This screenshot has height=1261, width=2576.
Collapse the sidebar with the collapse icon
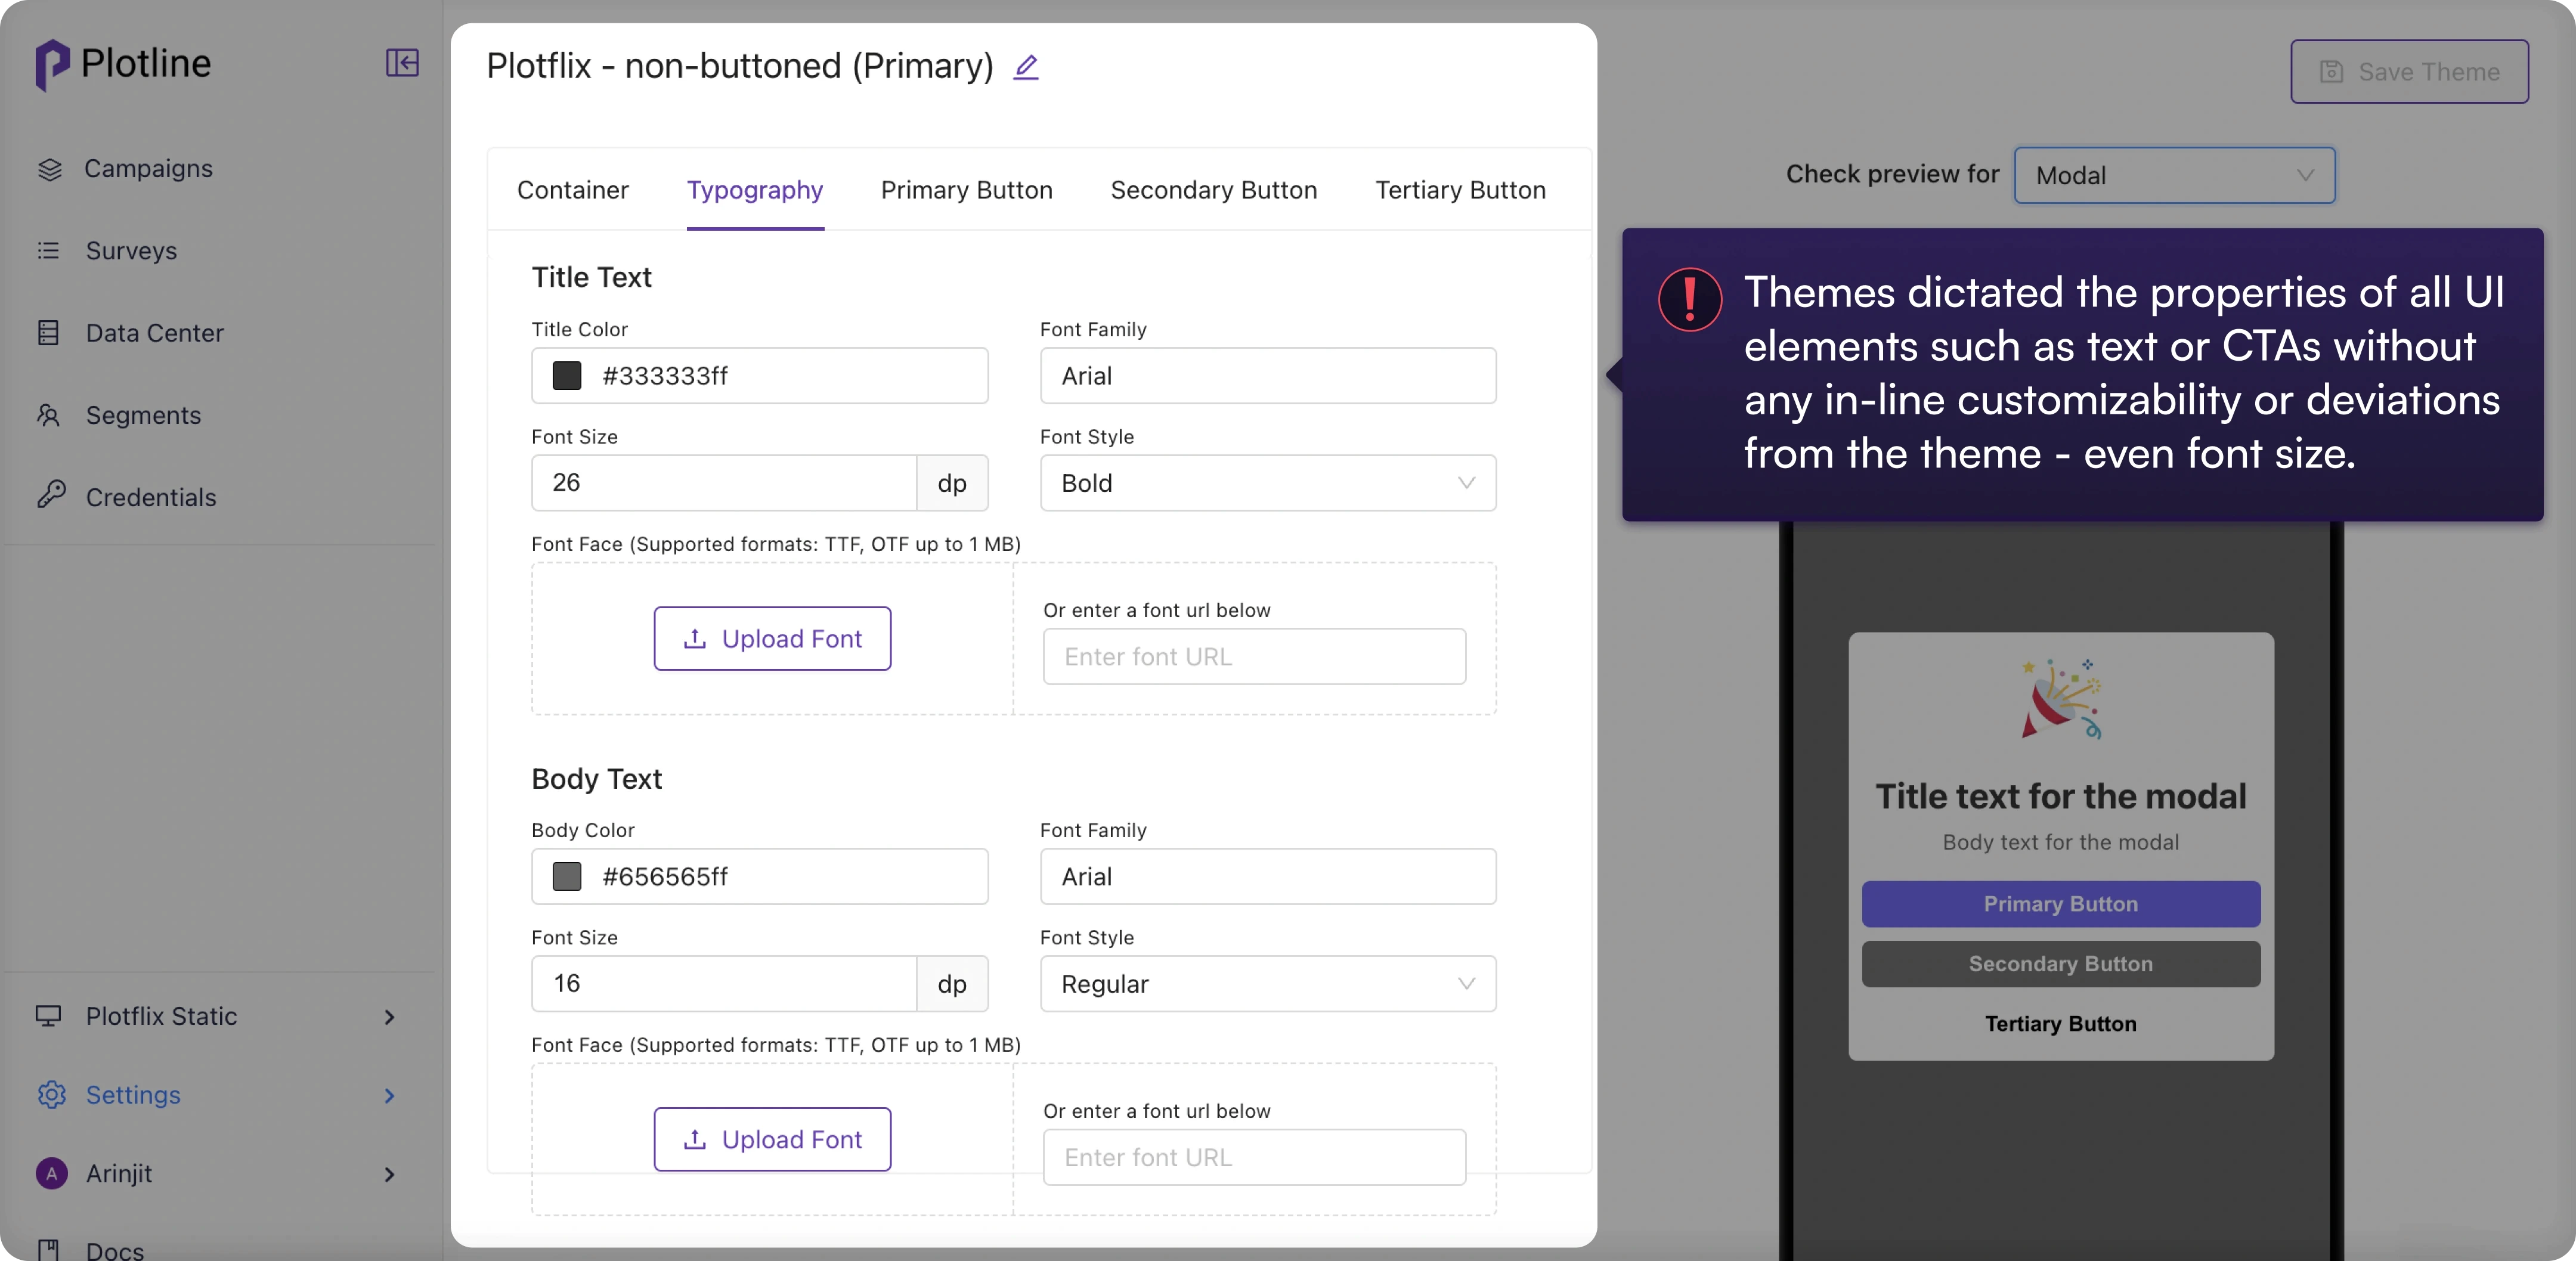click(x=402, y=63)
